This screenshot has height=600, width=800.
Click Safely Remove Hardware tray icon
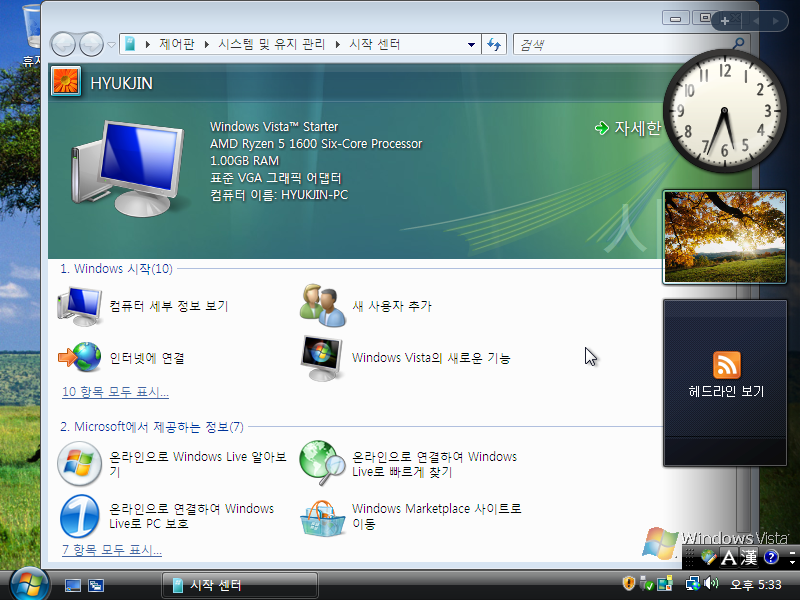click(646, 583)
